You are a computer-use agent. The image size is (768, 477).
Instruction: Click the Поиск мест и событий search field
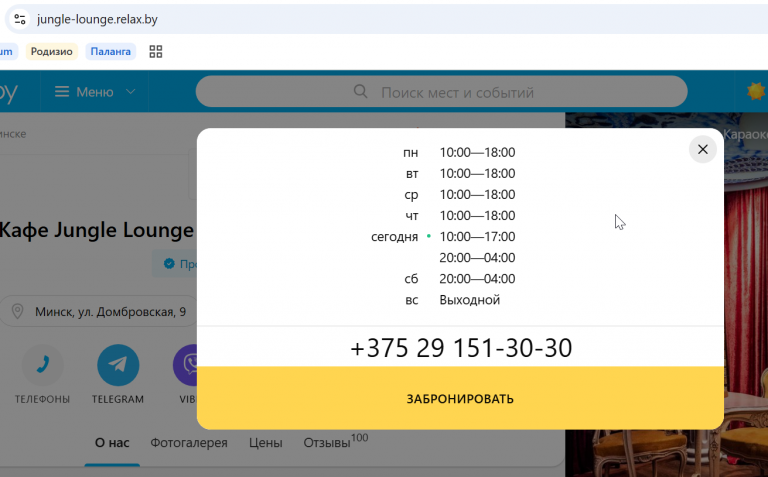pos(442,92)
